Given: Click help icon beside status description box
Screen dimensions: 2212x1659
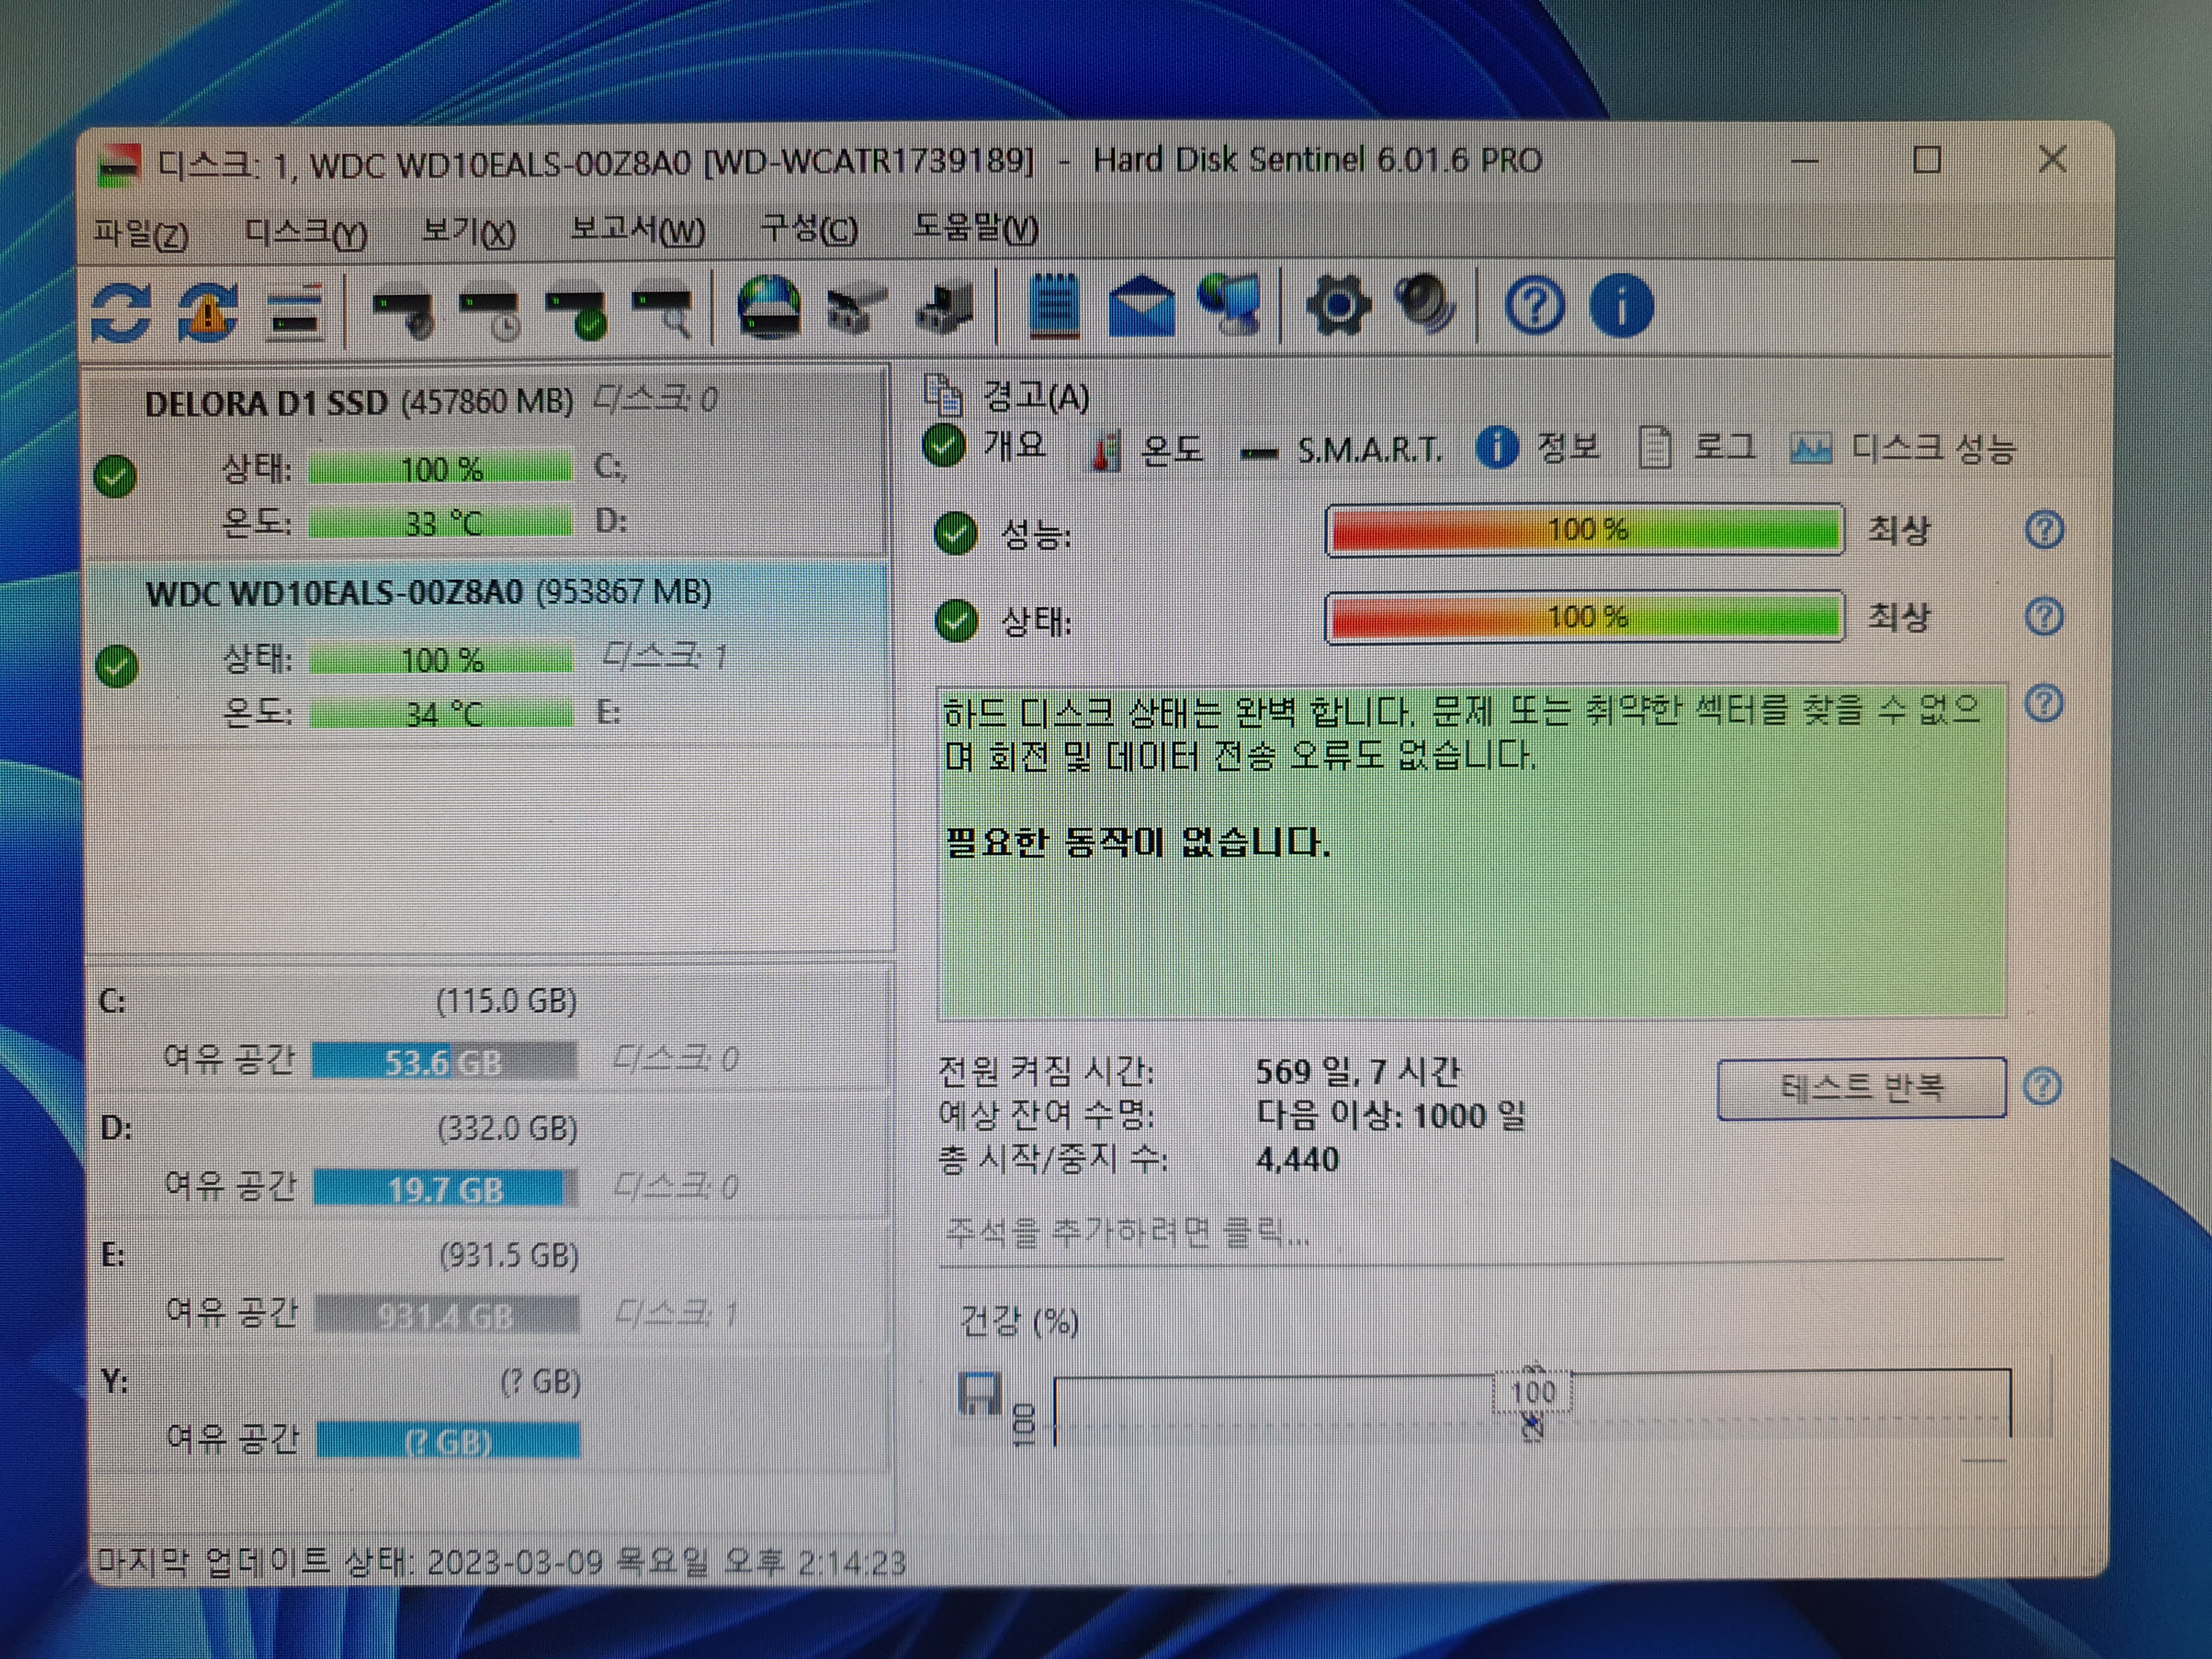Looking at the screenshot, I should (x=2044, y=704).
